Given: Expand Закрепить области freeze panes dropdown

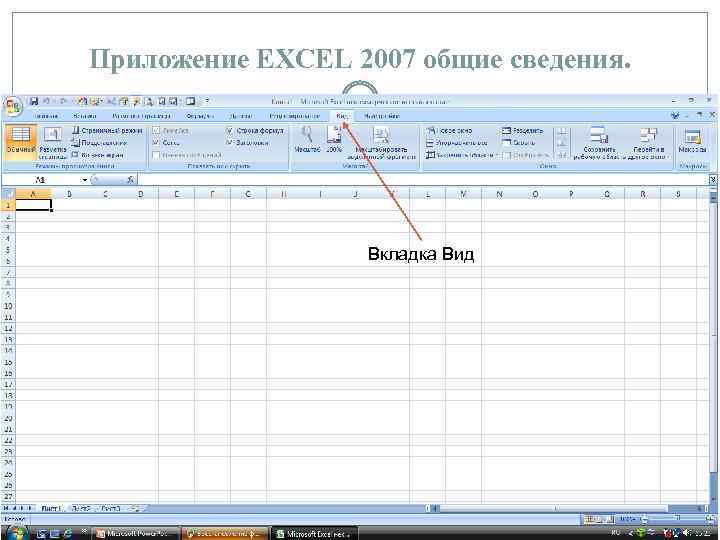Looking at the screenshot, I should [x=462, y=155].
